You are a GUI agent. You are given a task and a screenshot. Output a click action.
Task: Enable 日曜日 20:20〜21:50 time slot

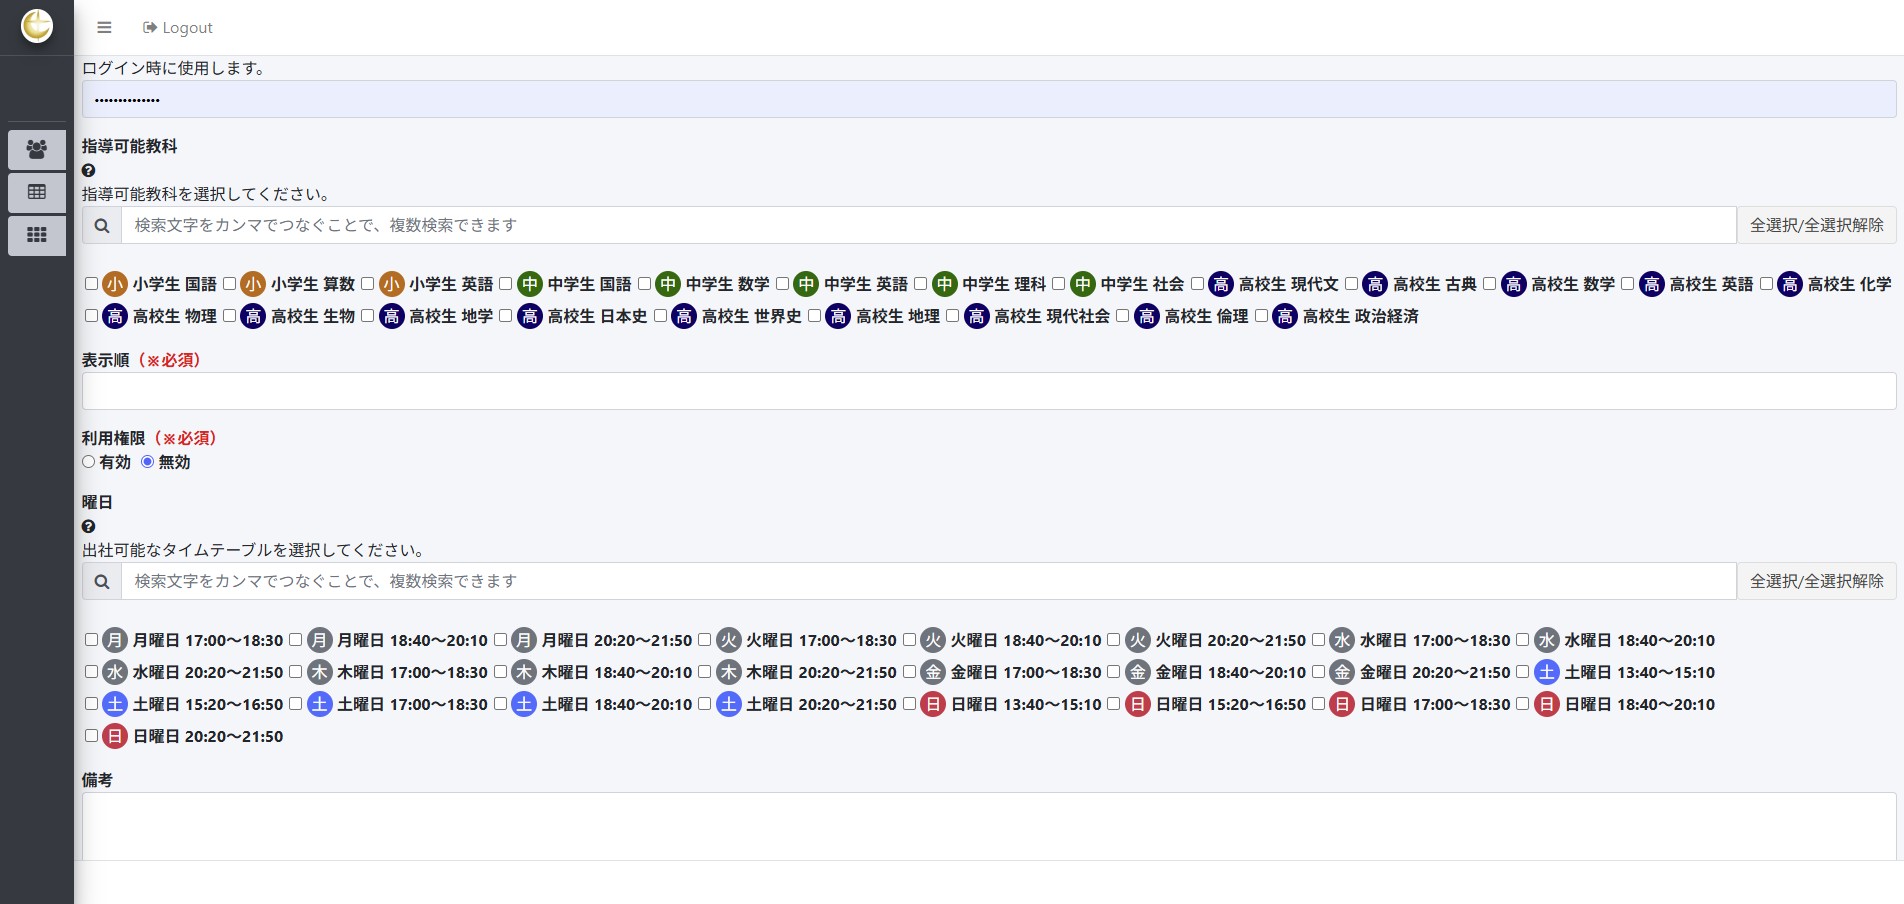(91, 736)
